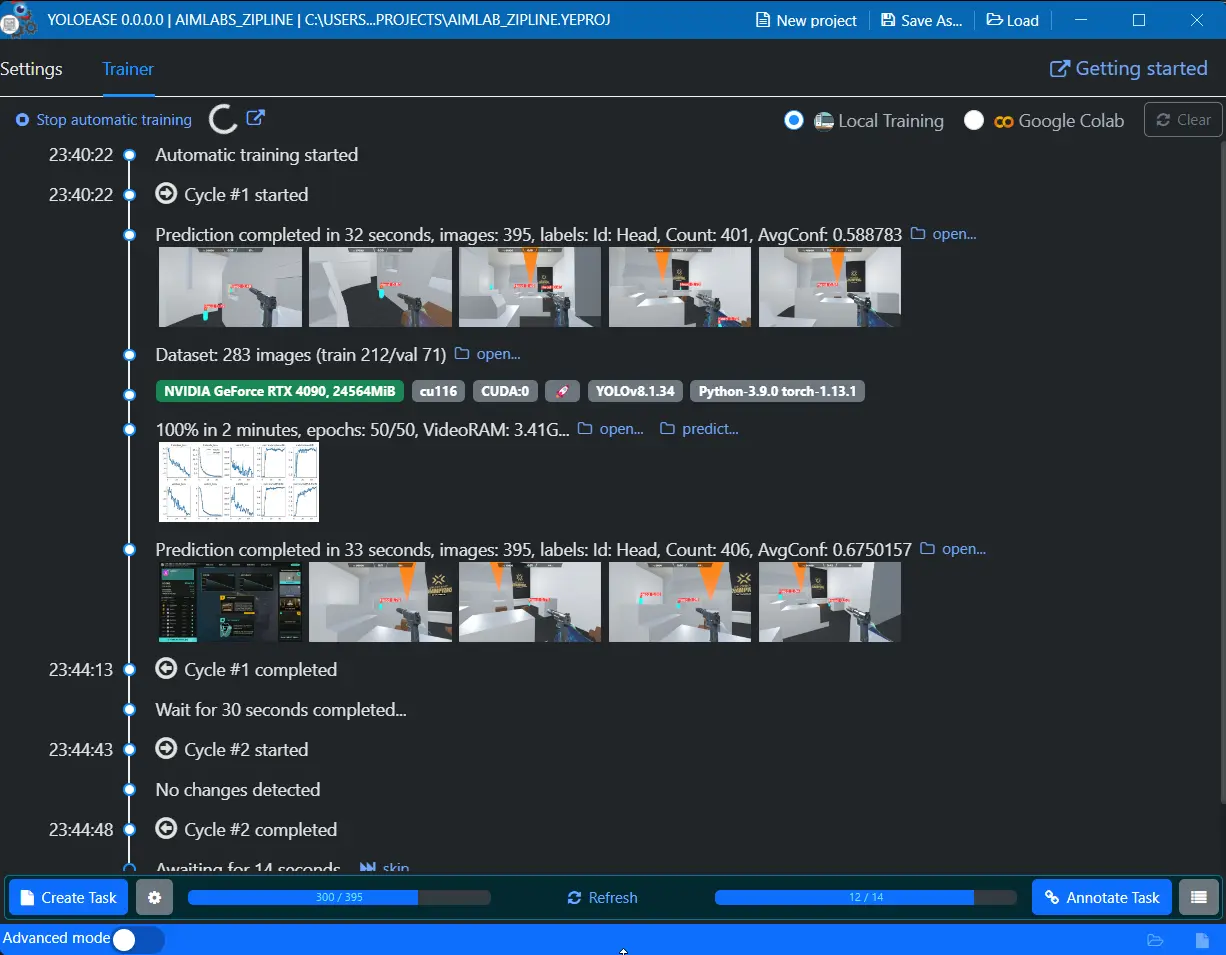1226x955 pixels.
Task: Switch to the Settings tab
Action: 32,69
